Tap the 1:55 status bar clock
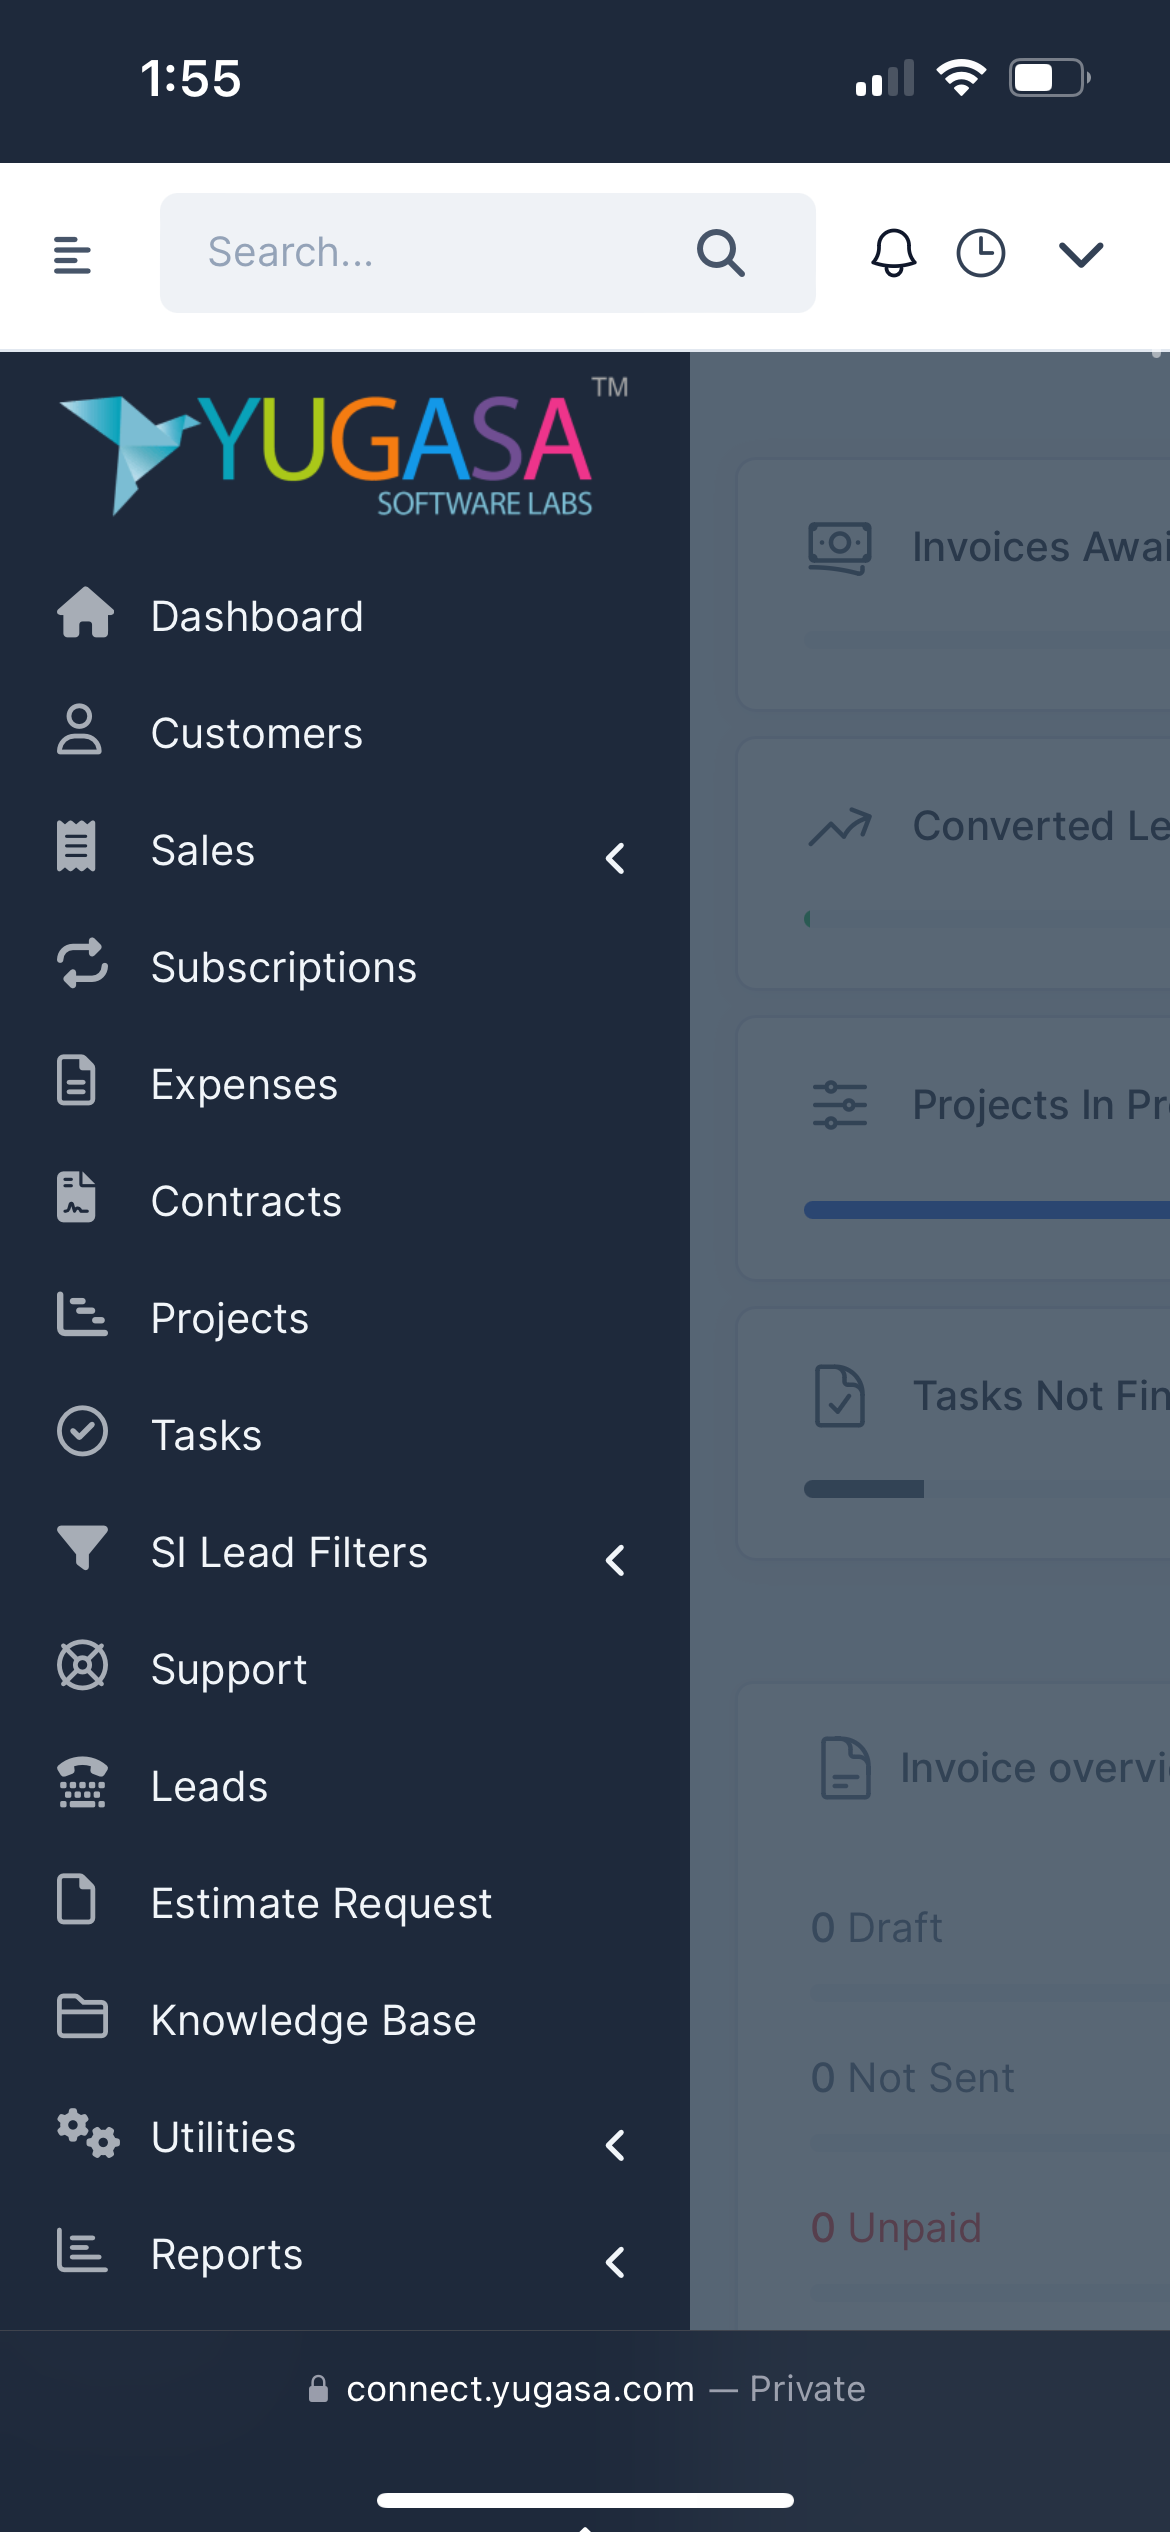The height and width of the screenshot is (2532, 1170). [190, 78]
